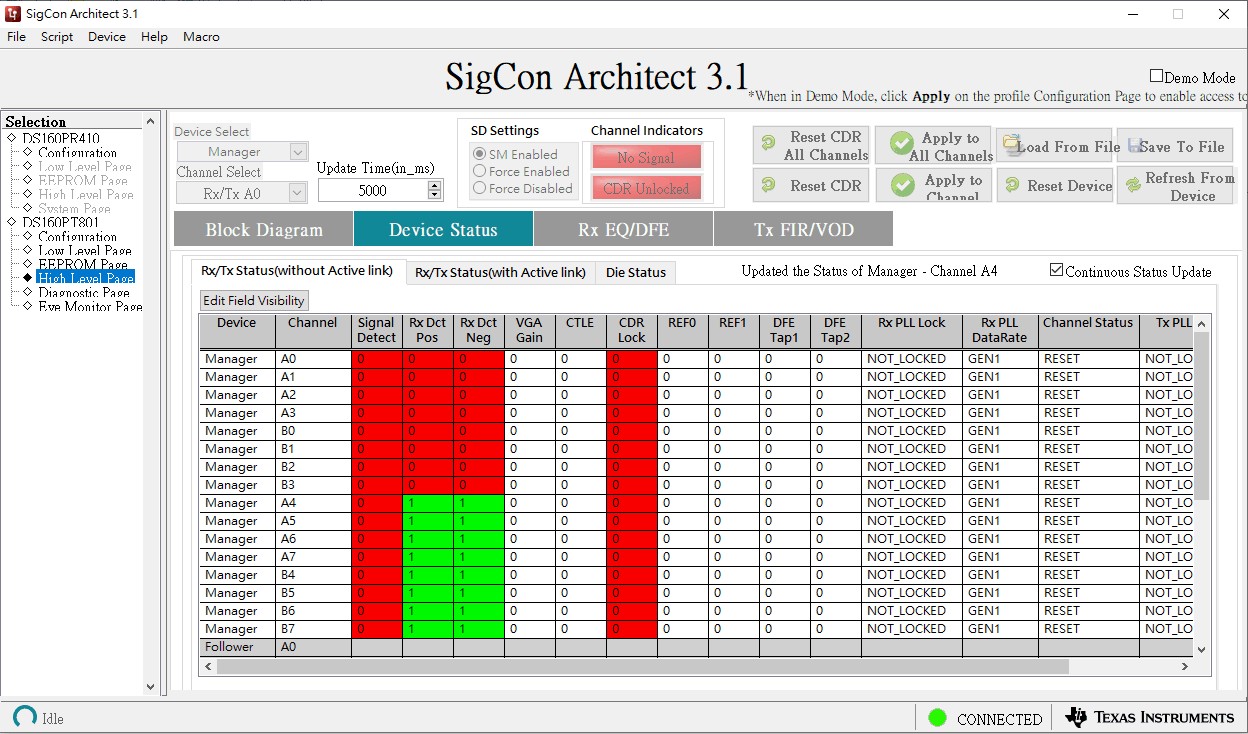
Task: Open the Help menu
Action: tap(154, 37)
